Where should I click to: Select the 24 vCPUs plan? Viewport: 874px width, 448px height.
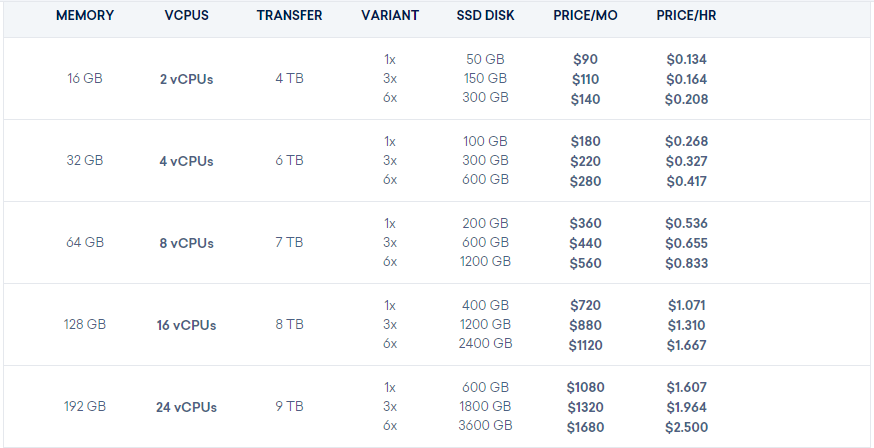(x=187, y=407)
